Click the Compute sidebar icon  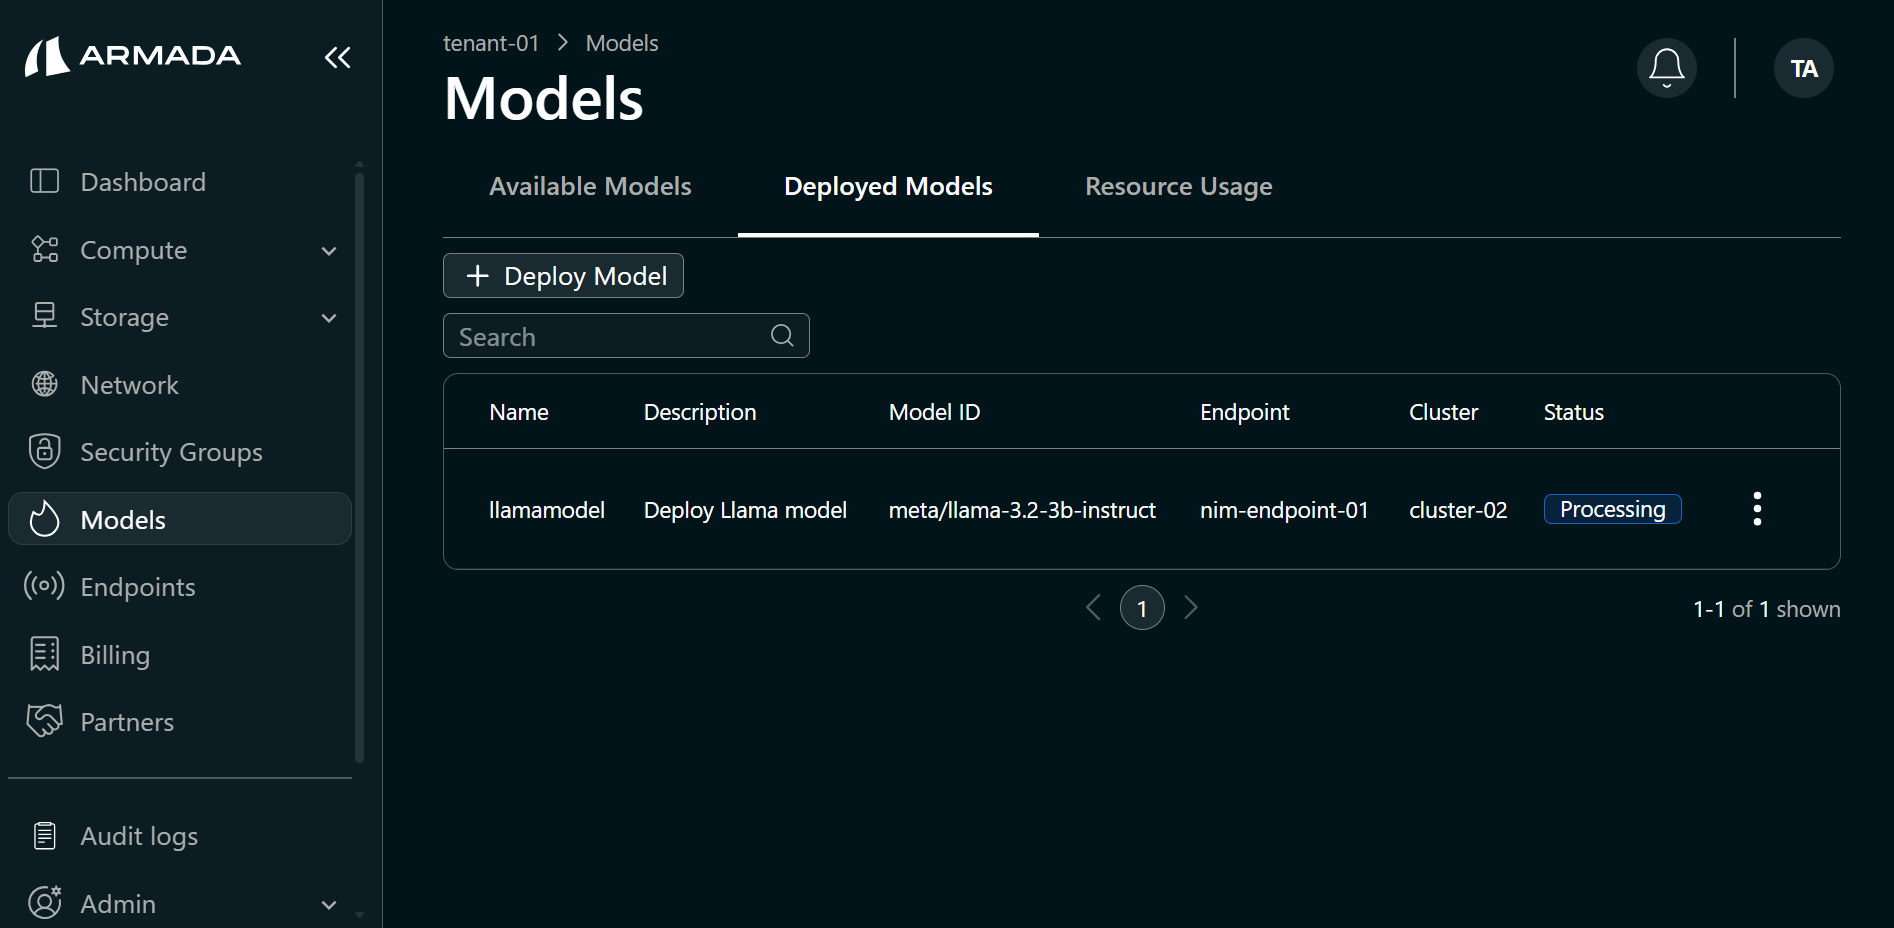(45, 249)
